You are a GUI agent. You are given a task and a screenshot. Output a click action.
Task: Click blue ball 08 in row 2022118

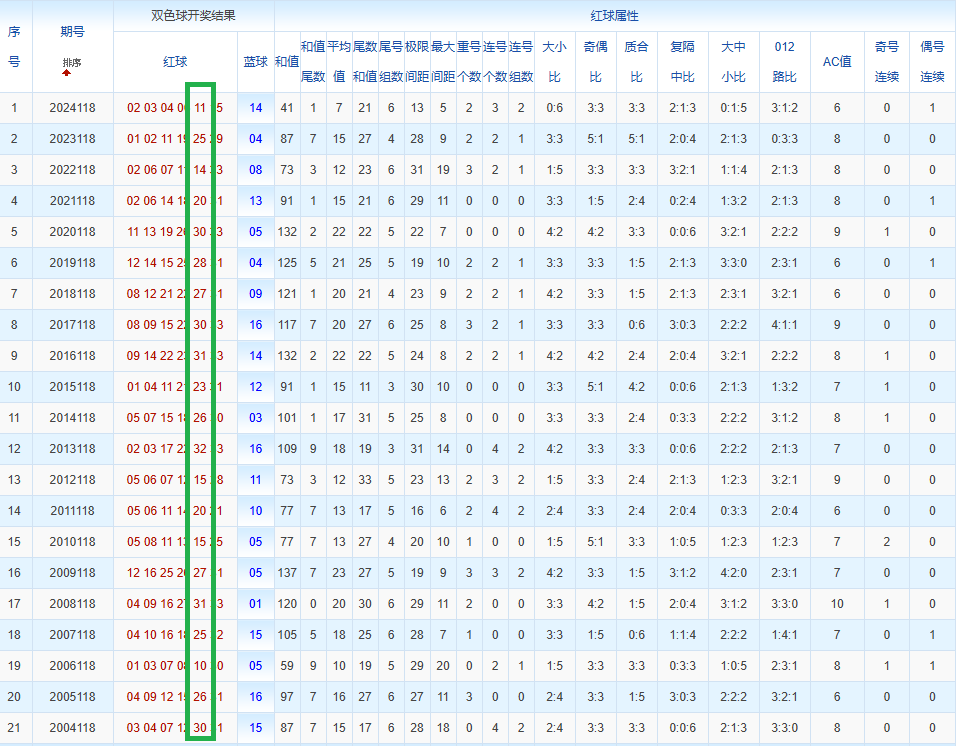pos(256,170)
